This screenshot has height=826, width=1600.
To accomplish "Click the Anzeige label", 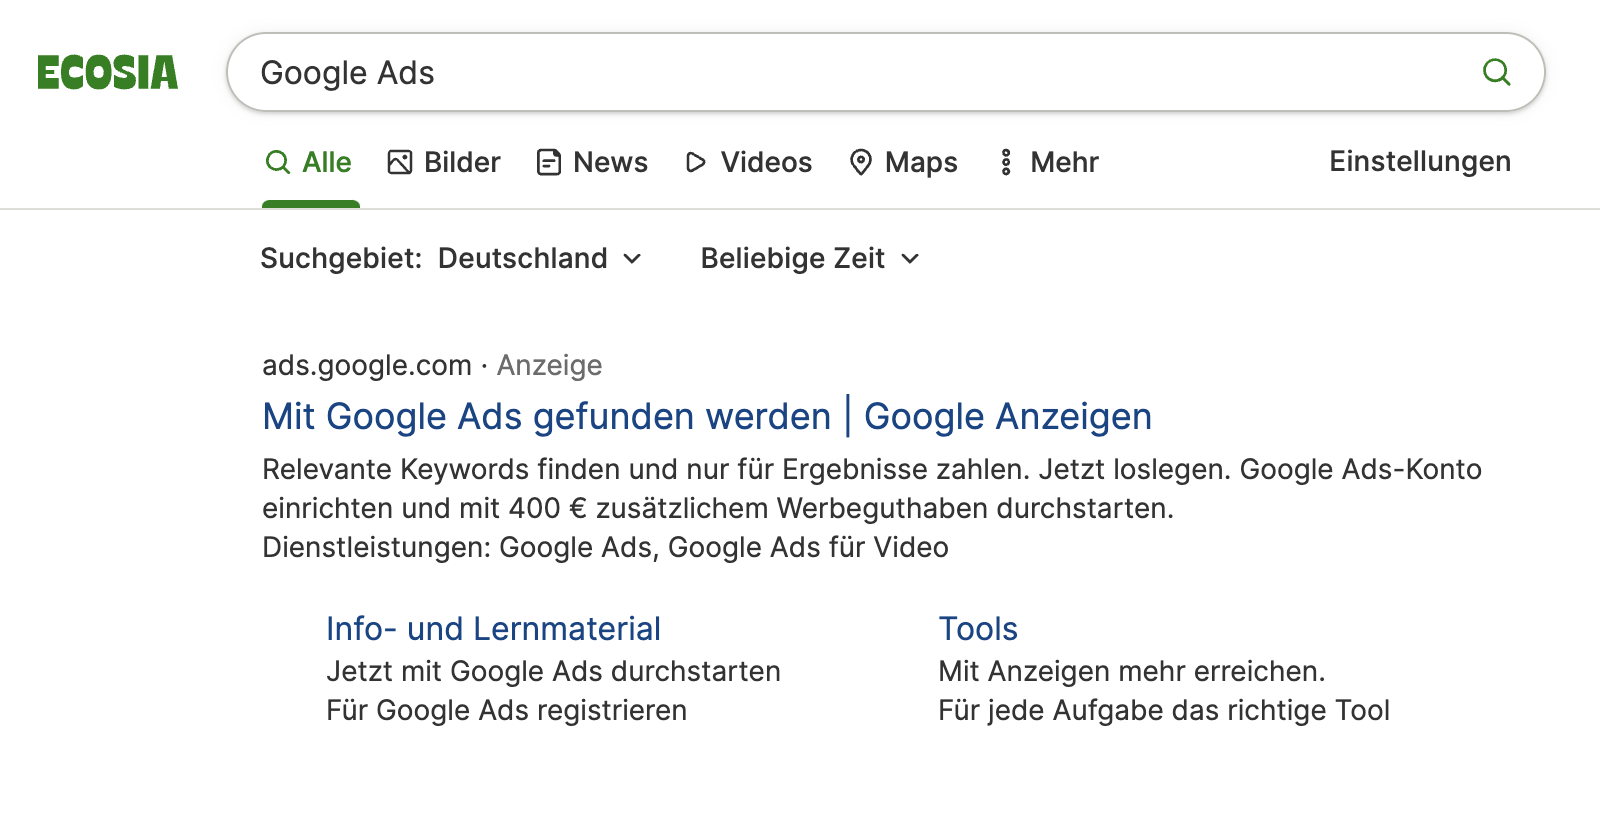I will coord(549,365).
